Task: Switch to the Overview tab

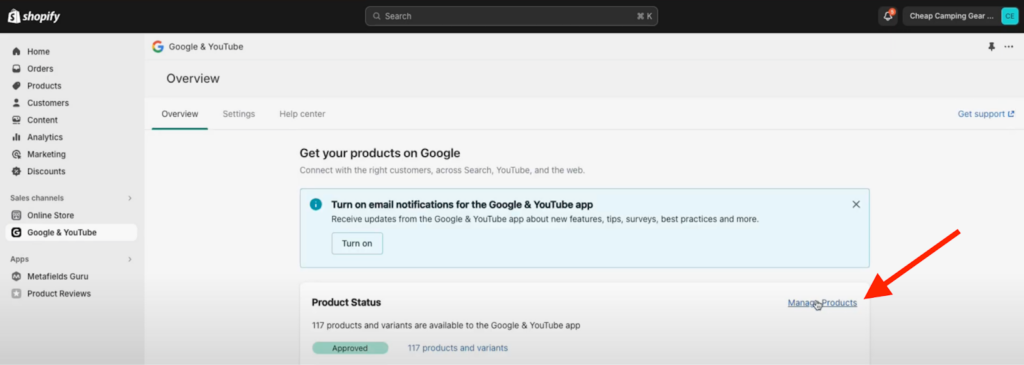Action: 180,114
